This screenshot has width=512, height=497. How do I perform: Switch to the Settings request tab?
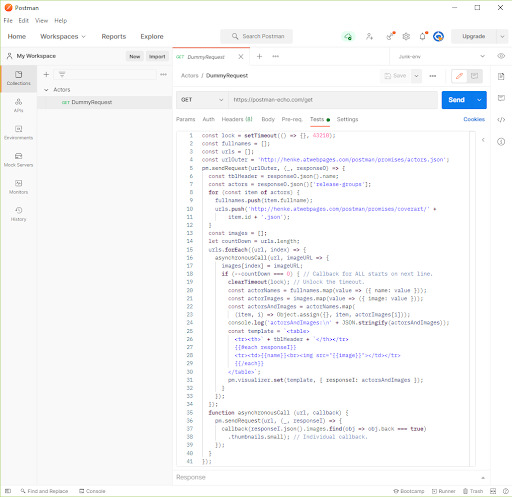[347, 119]
